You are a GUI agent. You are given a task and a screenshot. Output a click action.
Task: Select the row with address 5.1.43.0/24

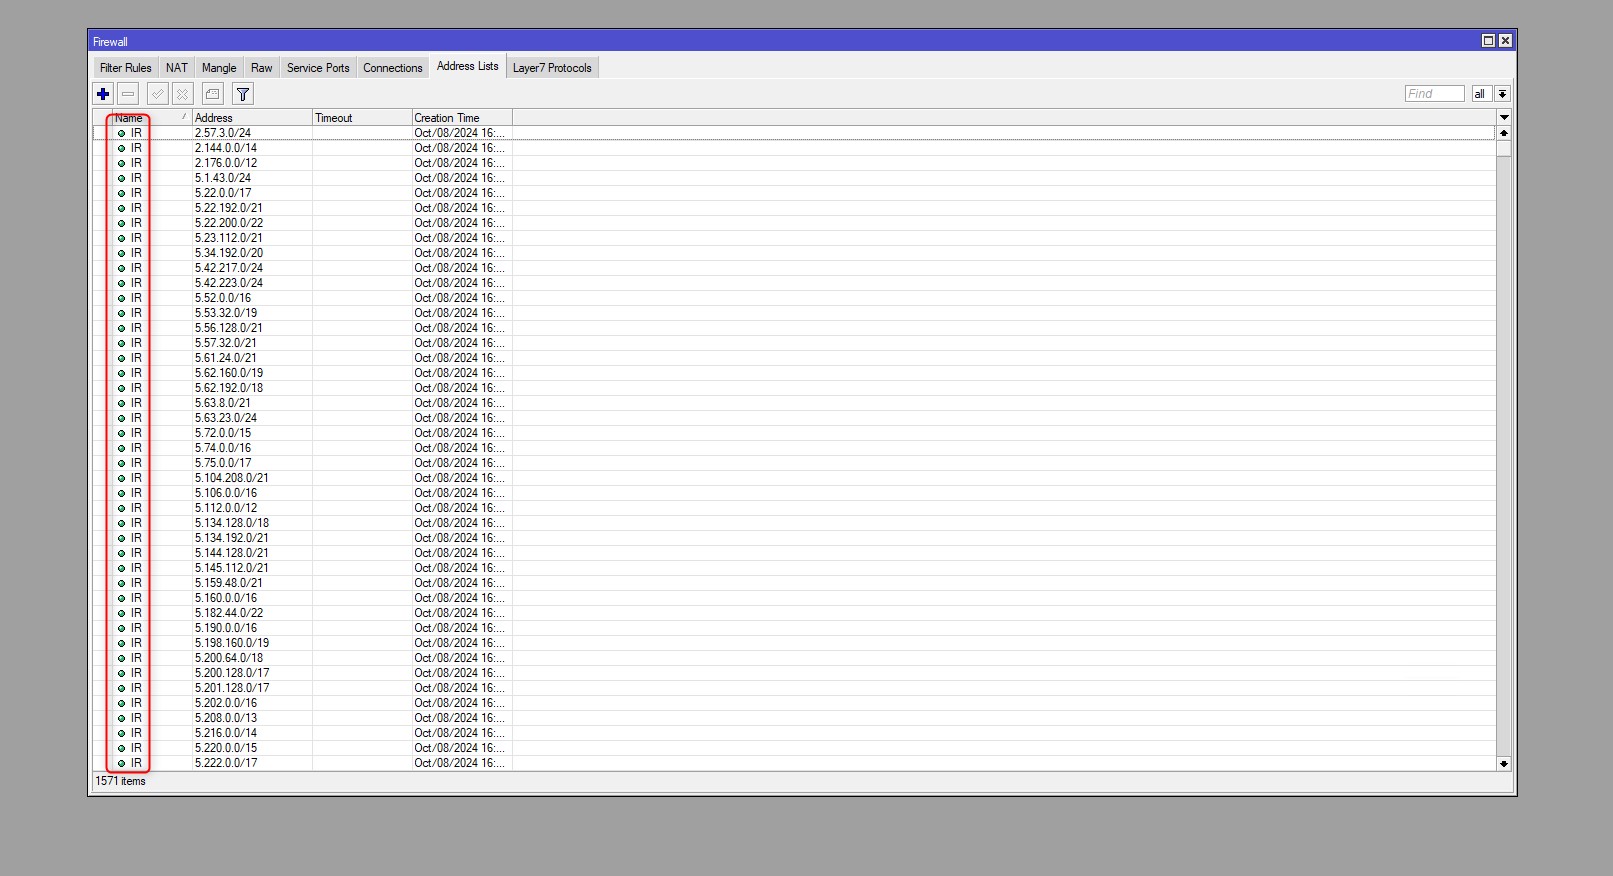click(x=795, y=178)
